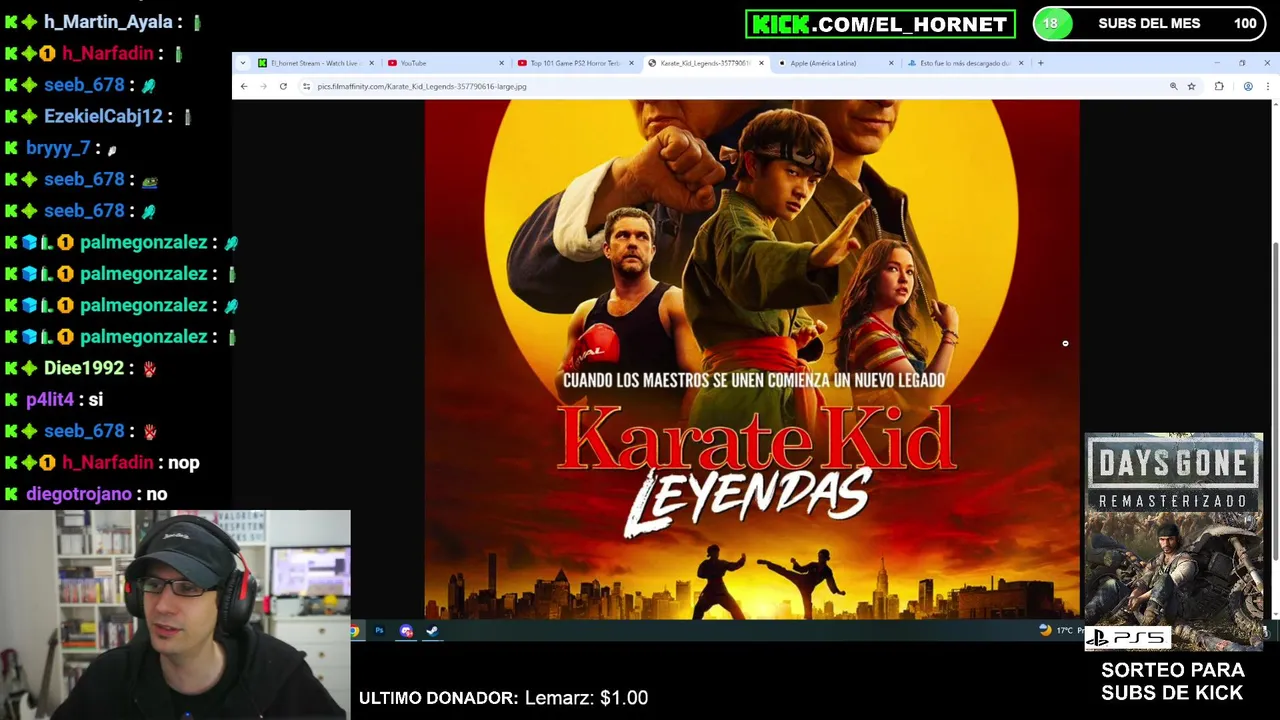Focus the address bar with filmaffinity URL
The height and width of the screenshot is (720, 1280).
740,86
